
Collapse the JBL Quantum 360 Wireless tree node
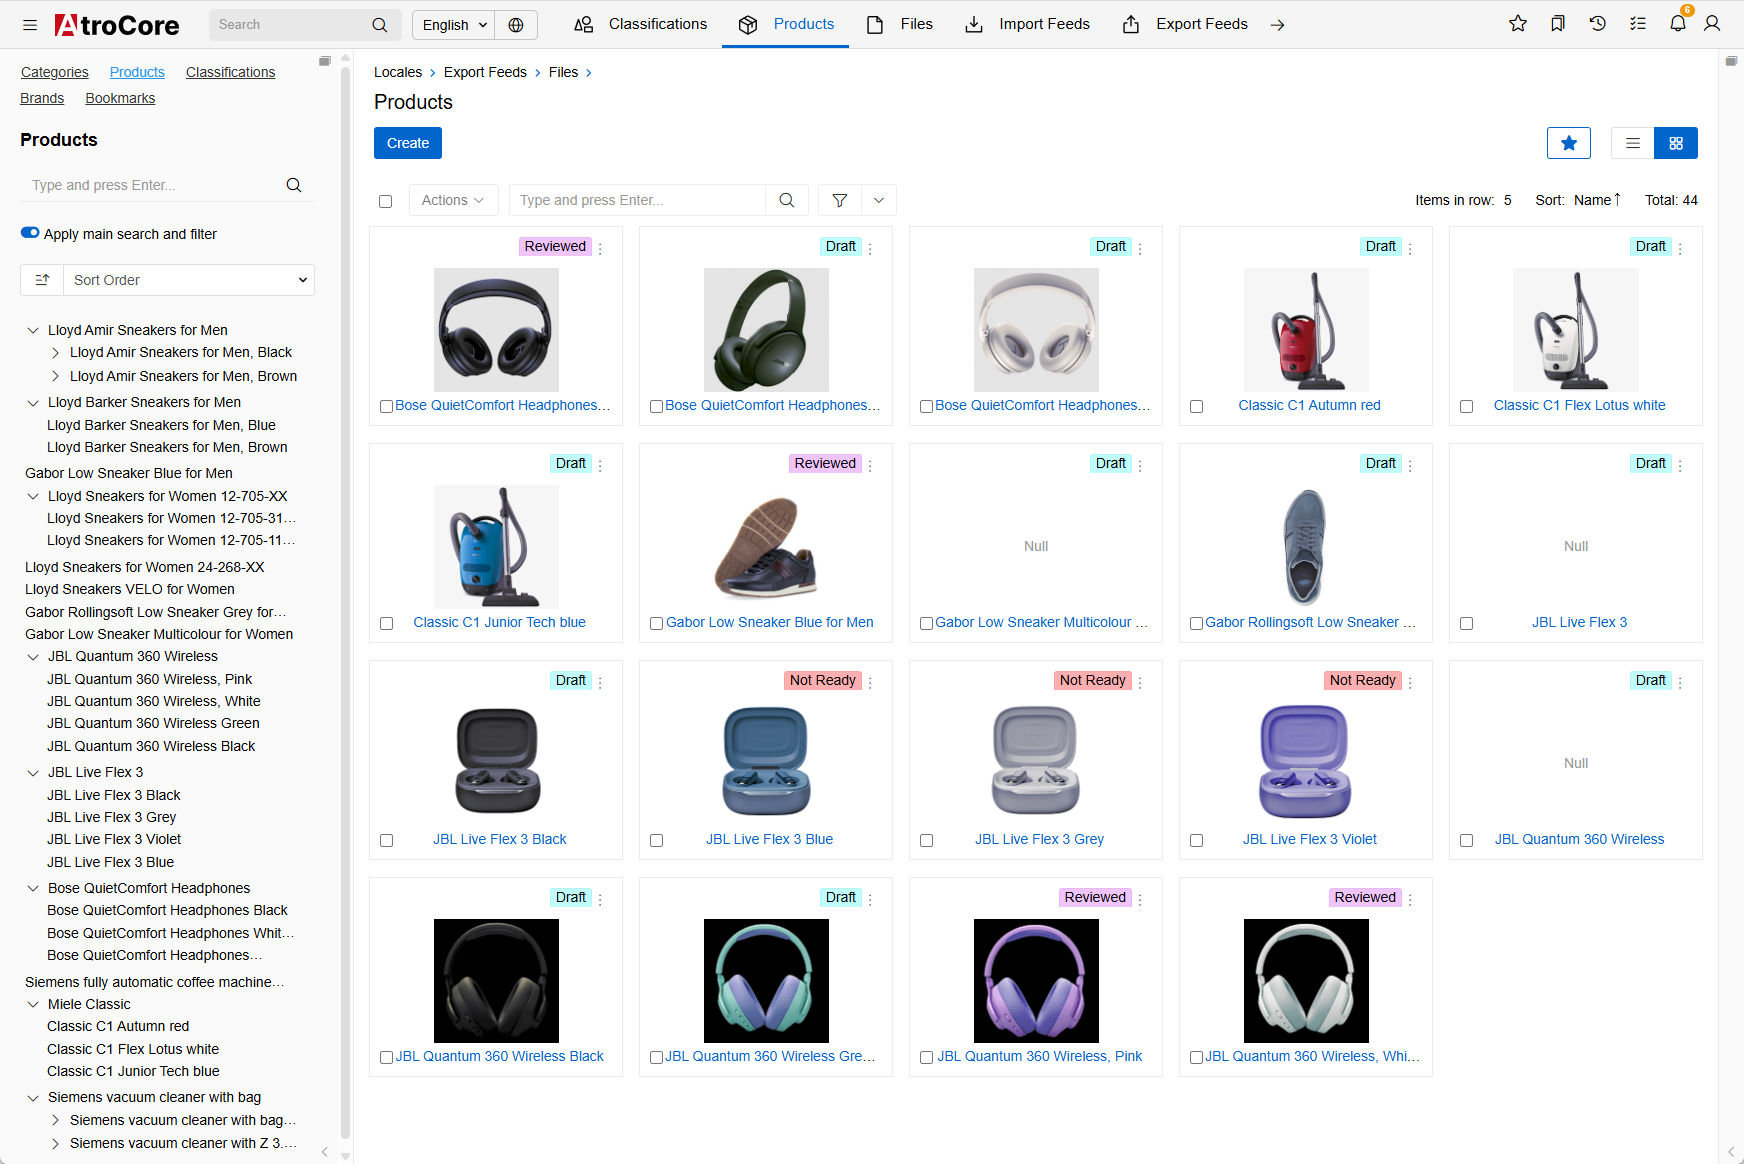(33, 657)
